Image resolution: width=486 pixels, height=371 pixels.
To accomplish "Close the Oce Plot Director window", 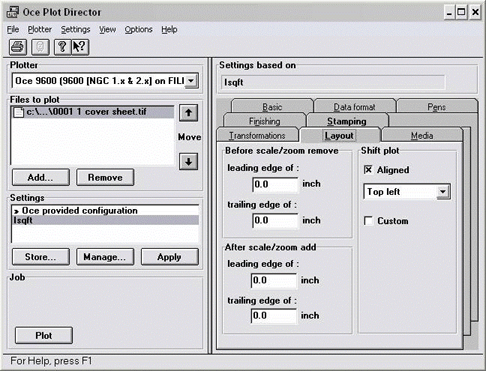I will point(475,13).
